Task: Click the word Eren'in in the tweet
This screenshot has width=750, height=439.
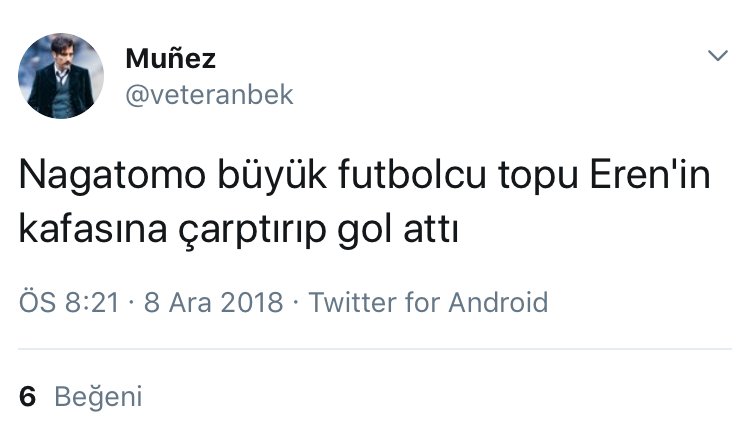Action: coord(662,178)
